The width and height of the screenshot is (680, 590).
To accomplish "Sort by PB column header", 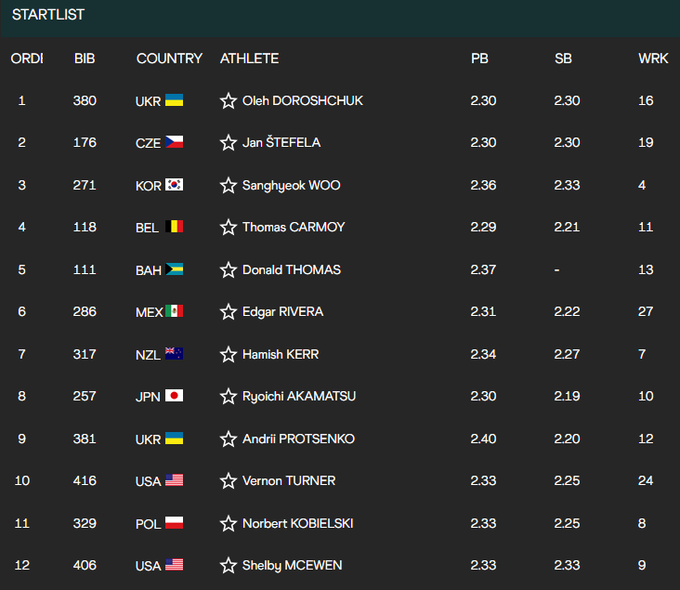I will click(x=480, y=58).
